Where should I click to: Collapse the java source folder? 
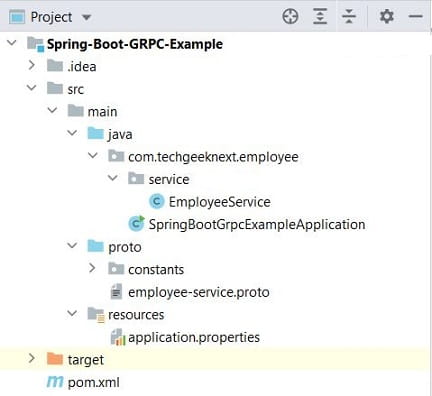click(x=72, y=133)
